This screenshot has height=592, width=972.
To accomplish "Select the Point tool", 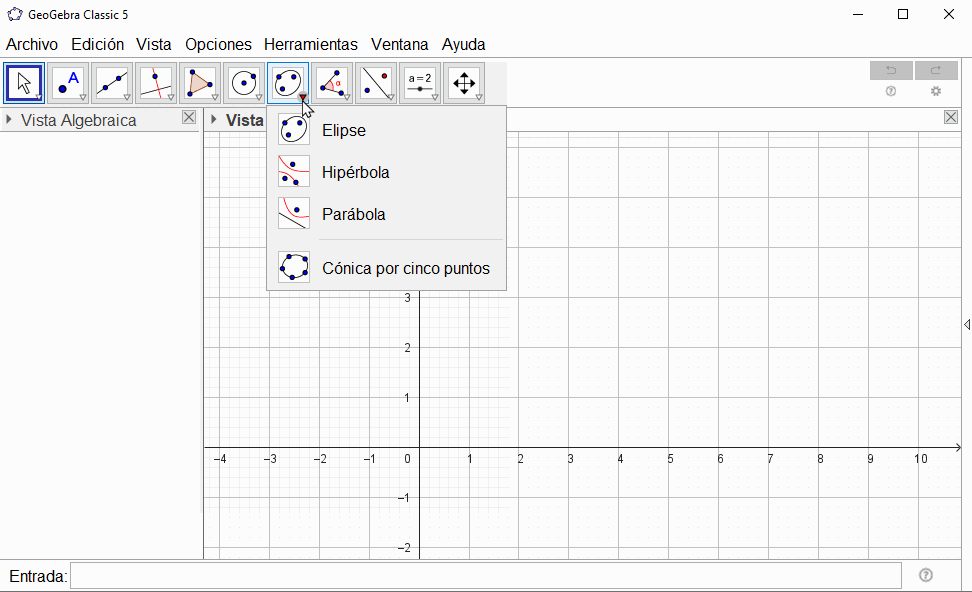I will (x=68, y=83).
